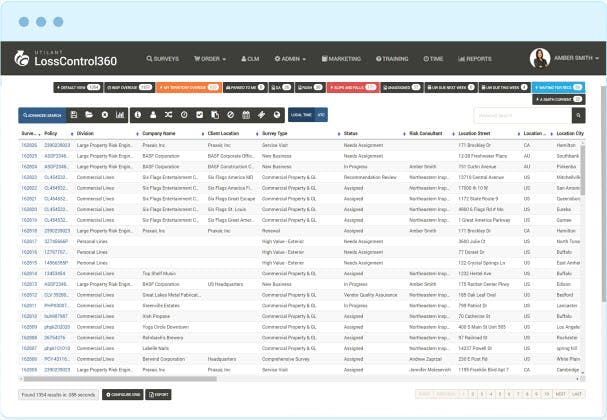Click the shuffle arrows icon in the toolbar
This screenshot has width=607, height=420.
tap(168, 115)
